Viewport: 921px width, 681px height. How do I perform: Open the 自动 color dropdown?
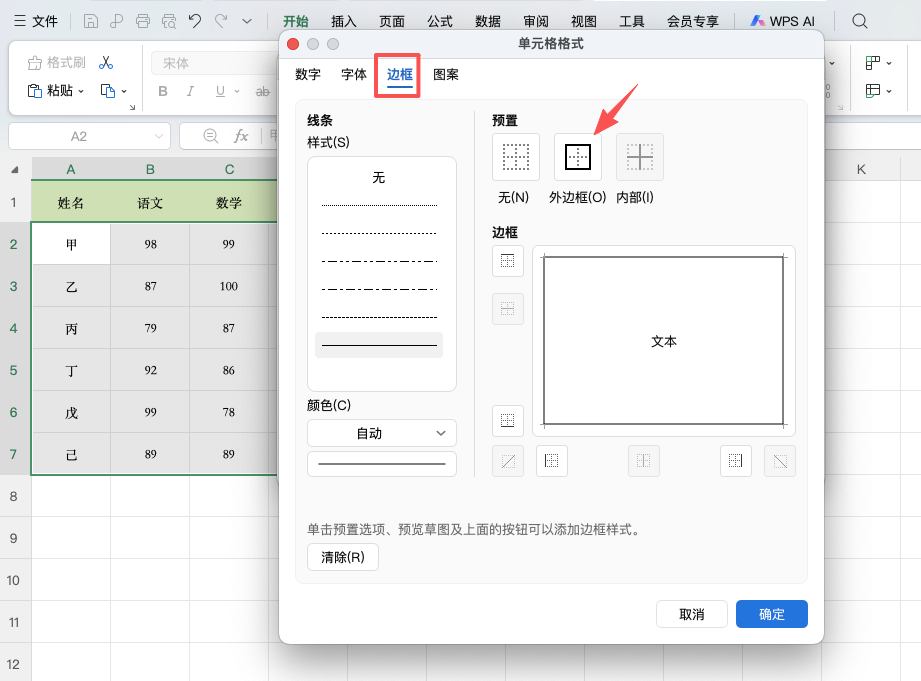coord(382,433)
